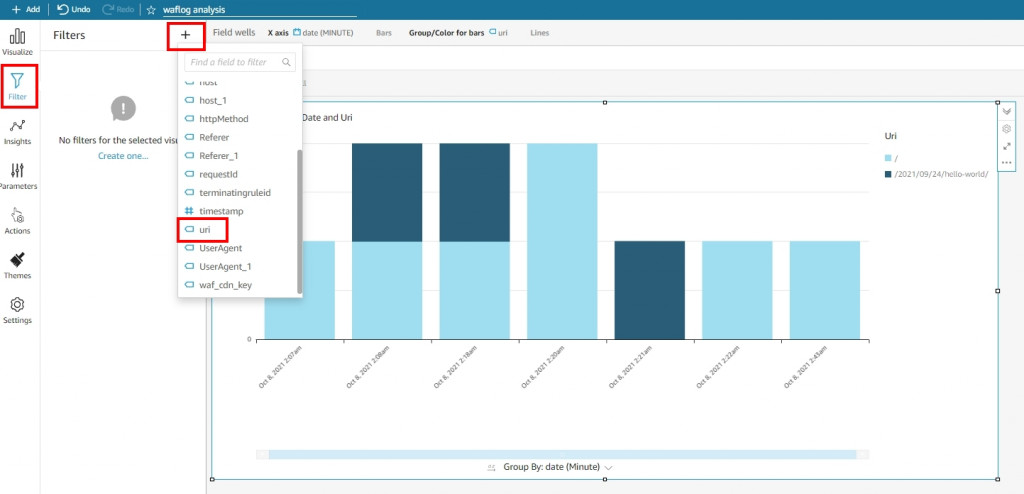This screenshot has width=1024, height=494.
Task: Click the Undo button
Action: click(x=74, y=10)
